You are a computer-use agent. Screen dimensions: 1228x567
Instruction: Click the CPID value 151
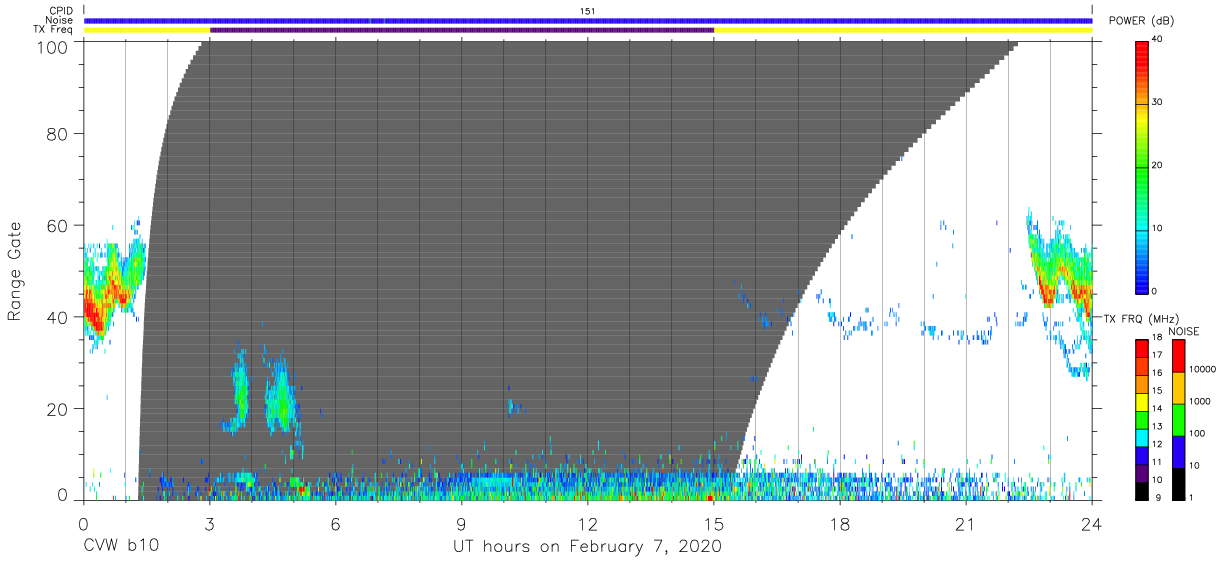point(588,10)
